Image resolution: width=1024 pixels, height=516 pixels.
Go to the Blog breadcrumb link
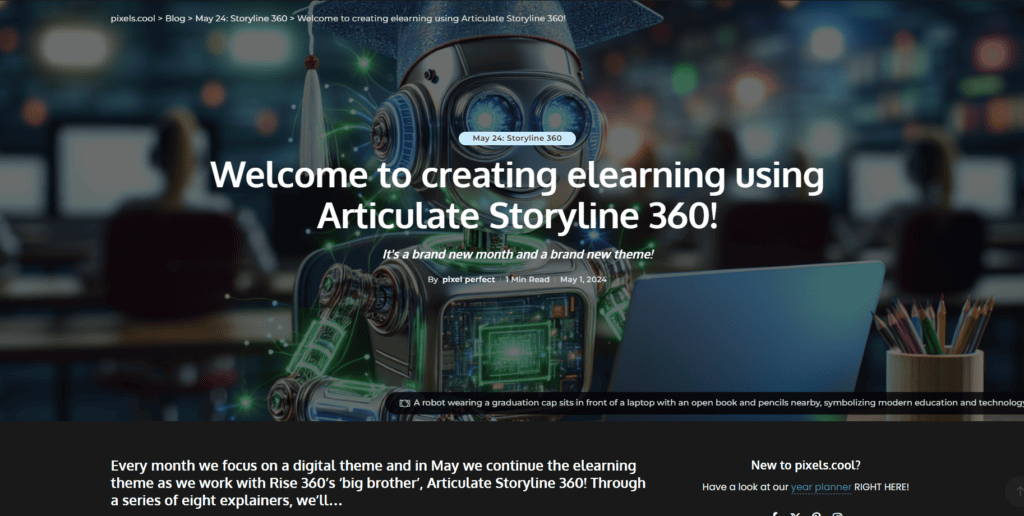click(x=175, y=18)
